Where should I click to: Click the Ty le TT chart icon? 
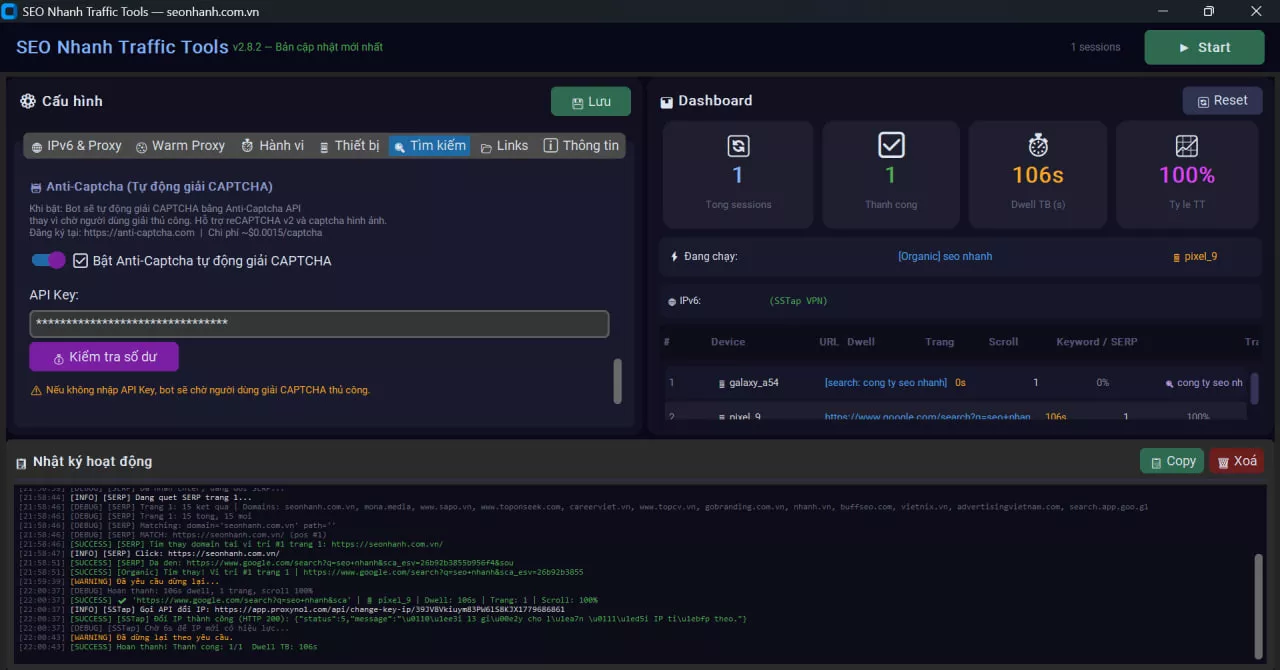(1186, 146)
